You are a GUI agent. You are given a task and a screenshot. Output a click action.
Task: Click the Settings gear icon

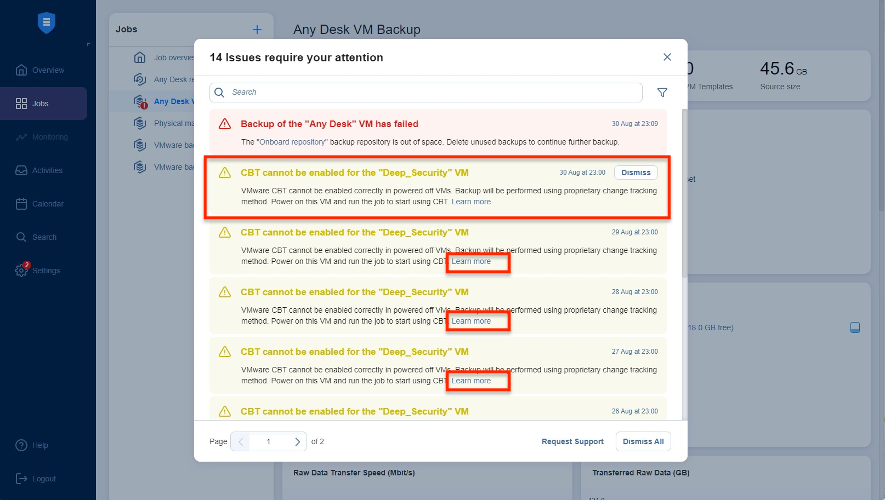click(21, 270)
